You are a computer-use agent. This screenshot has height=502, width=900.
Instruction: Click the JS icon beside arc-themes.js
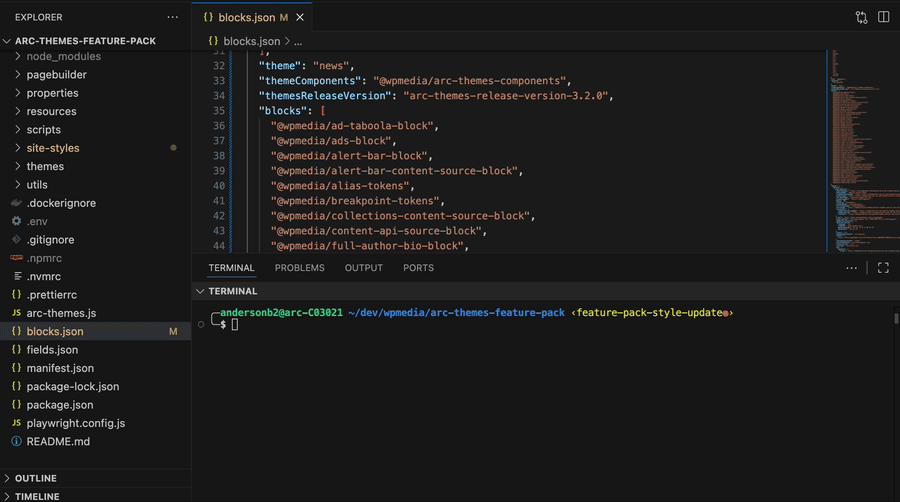(17, 313)
